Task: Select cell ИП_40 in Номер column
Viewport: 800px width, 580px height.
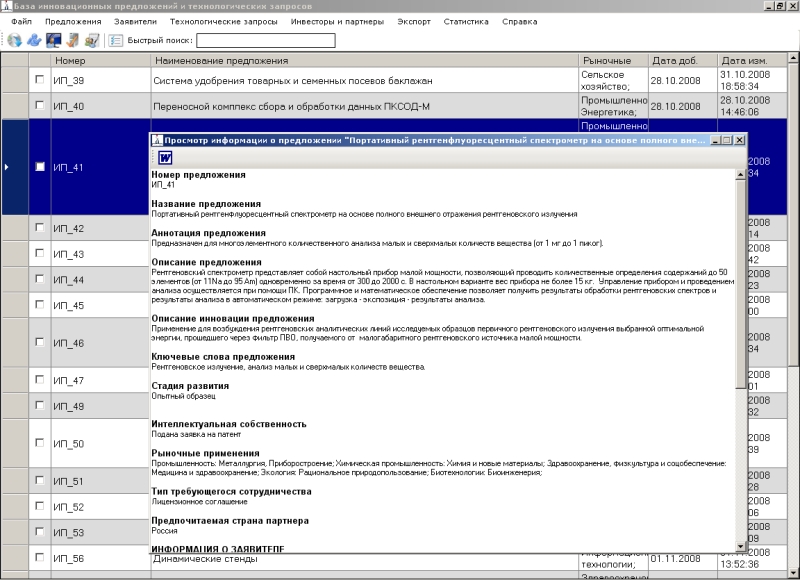Action: point(101,106)
